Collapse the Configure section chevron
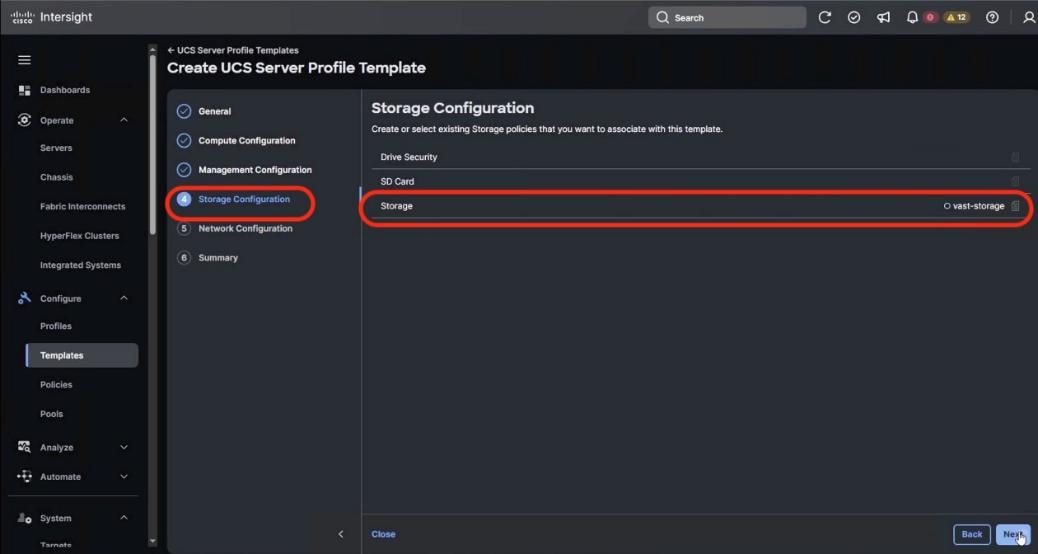 (124, 299)
